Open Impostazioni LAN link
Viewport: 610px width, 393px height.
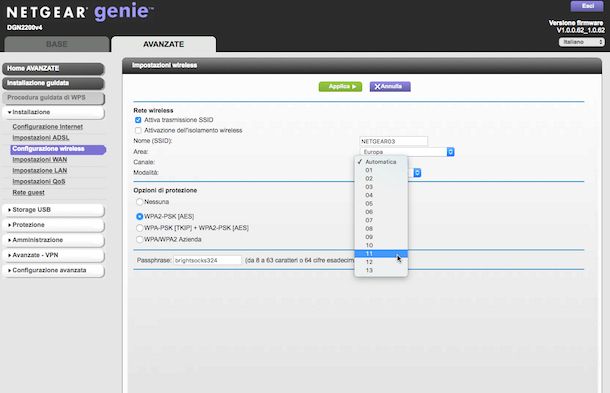[40, 170]
